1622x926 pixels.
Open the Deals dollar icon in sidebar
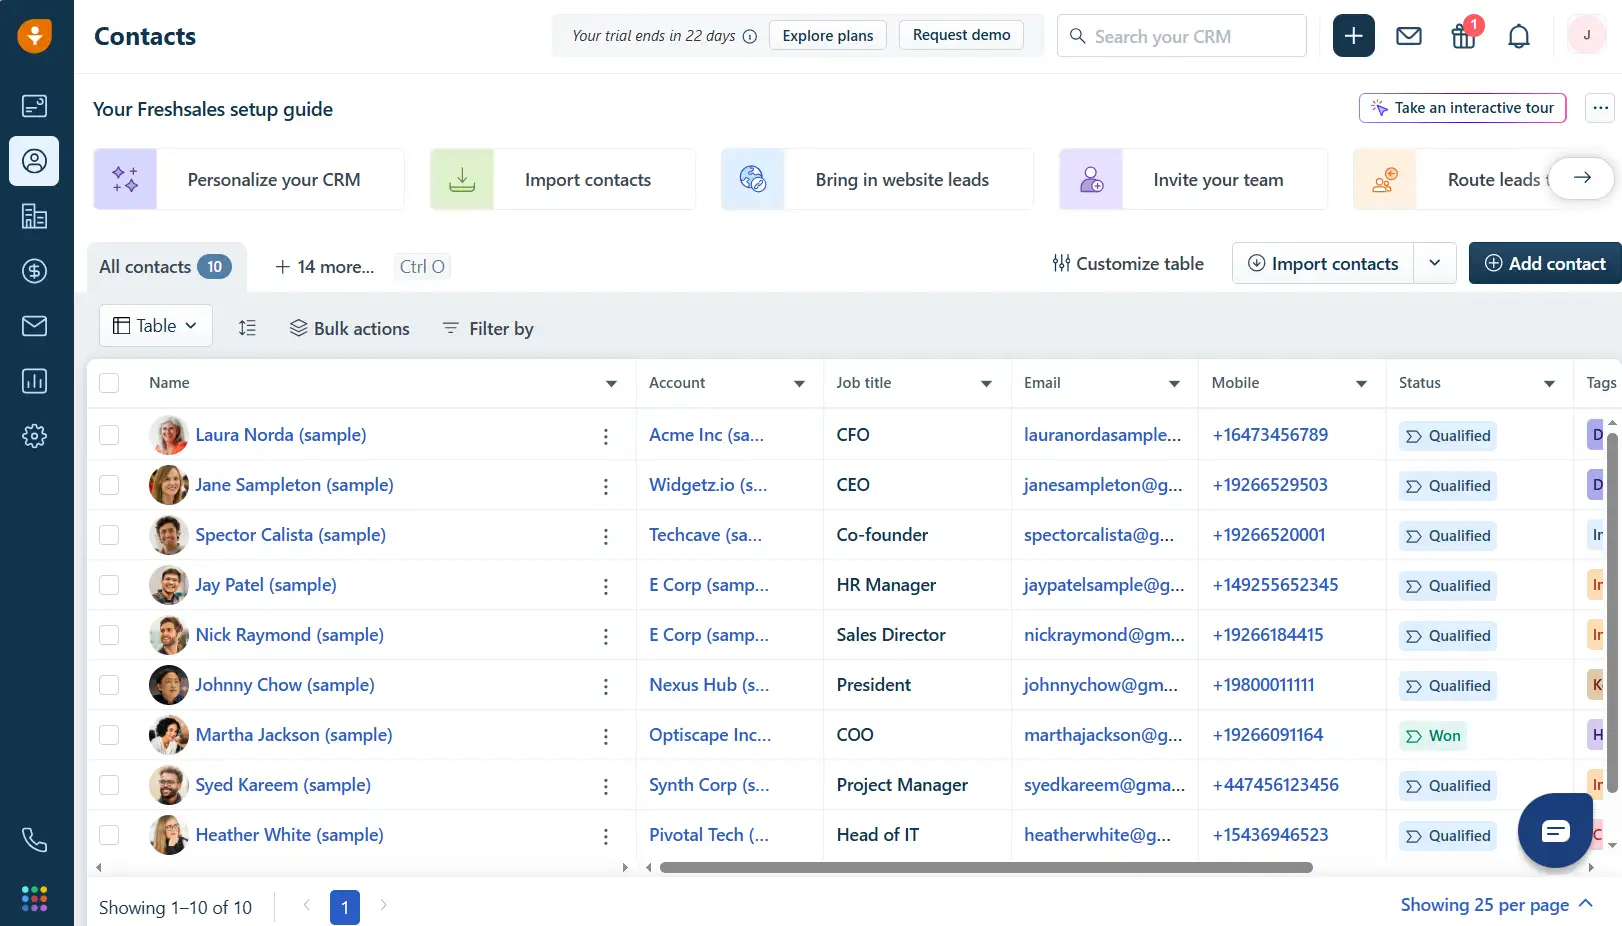coord(34,271)
